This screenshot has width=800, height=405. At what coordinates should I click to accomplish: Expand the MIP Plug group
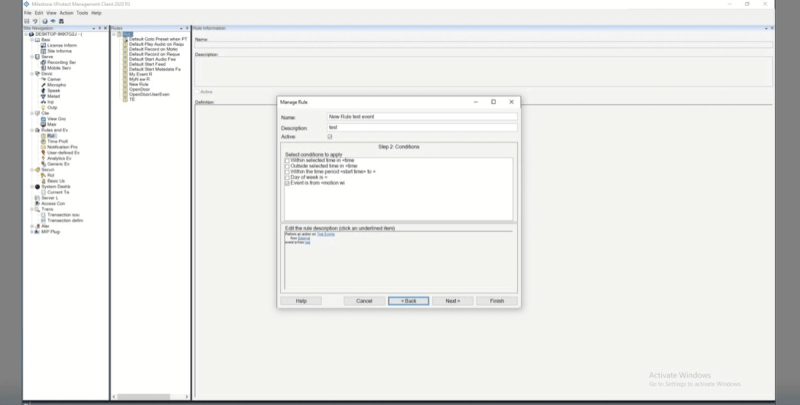pyautogui.click(x=32, y=232)
